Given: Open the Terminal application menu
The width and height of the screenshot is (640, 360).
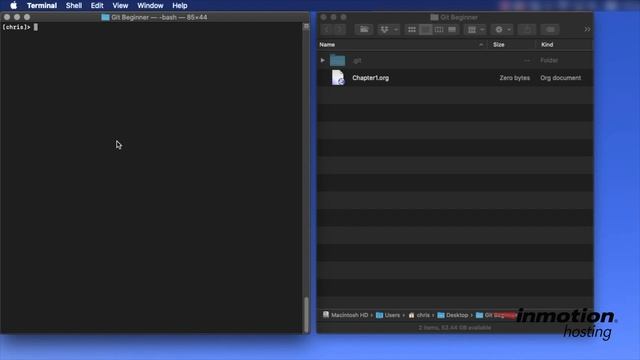Looking at the screenshot, I should (x=42, y=5).
